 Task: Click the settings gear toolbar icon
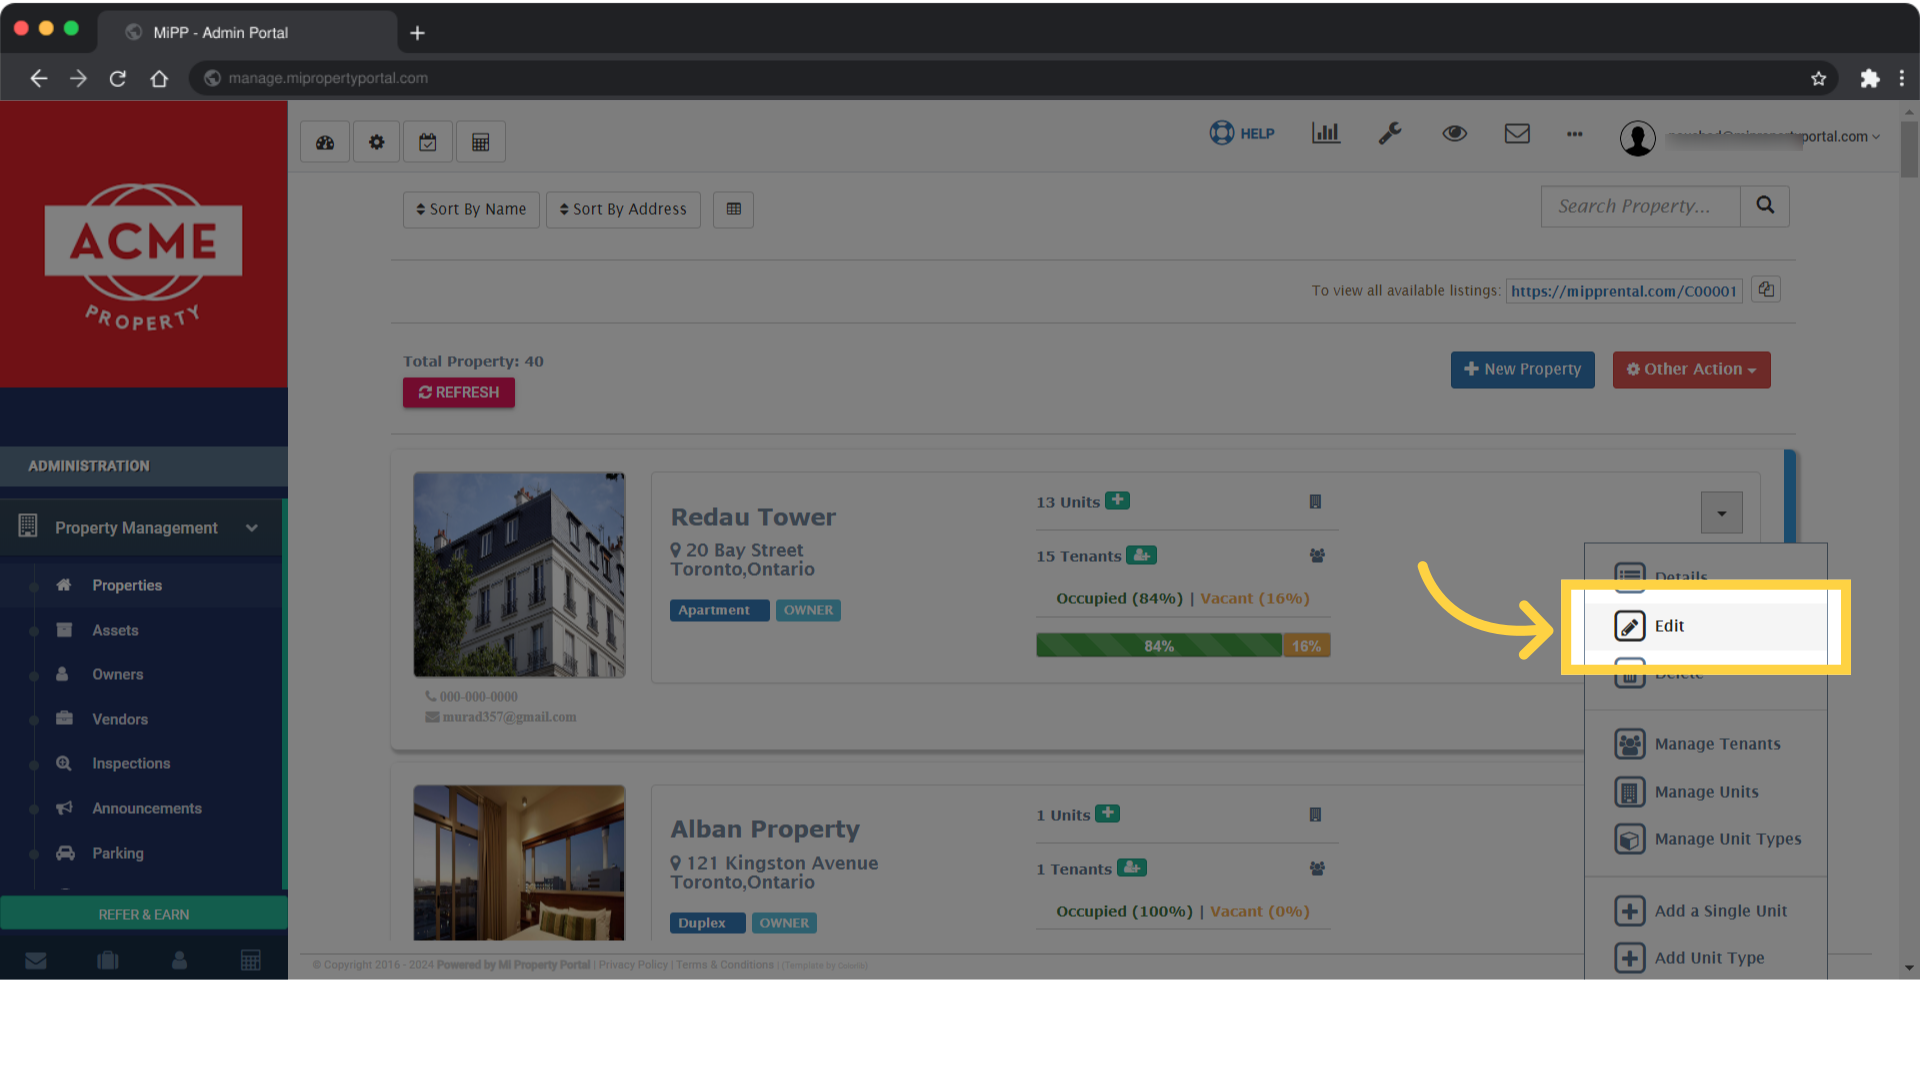tap(377, 142)
